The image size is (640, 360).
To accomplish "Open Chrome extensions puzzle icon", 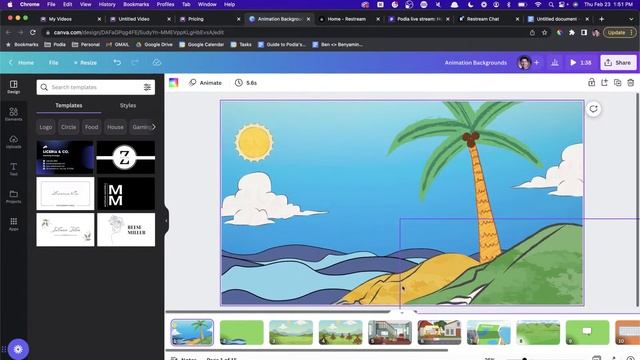I will 572,32.
